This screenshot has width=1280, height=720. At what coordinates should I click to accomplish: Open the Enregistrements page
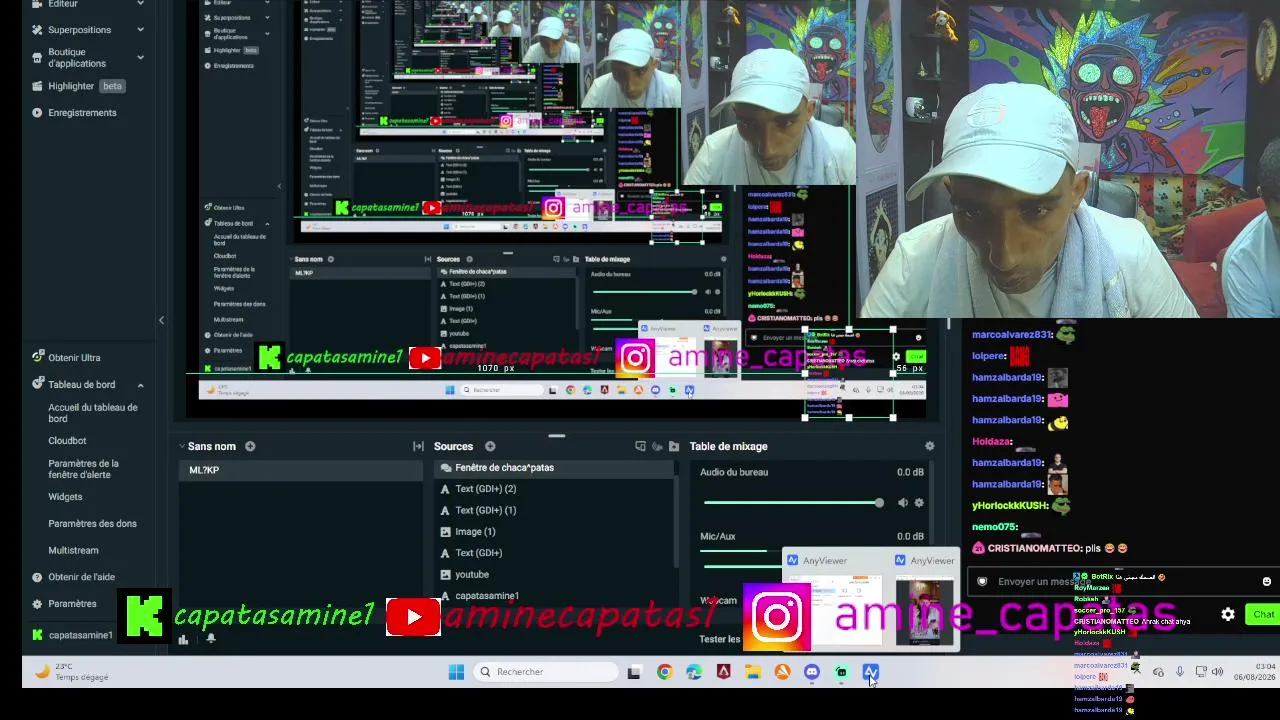click(82, 113)
